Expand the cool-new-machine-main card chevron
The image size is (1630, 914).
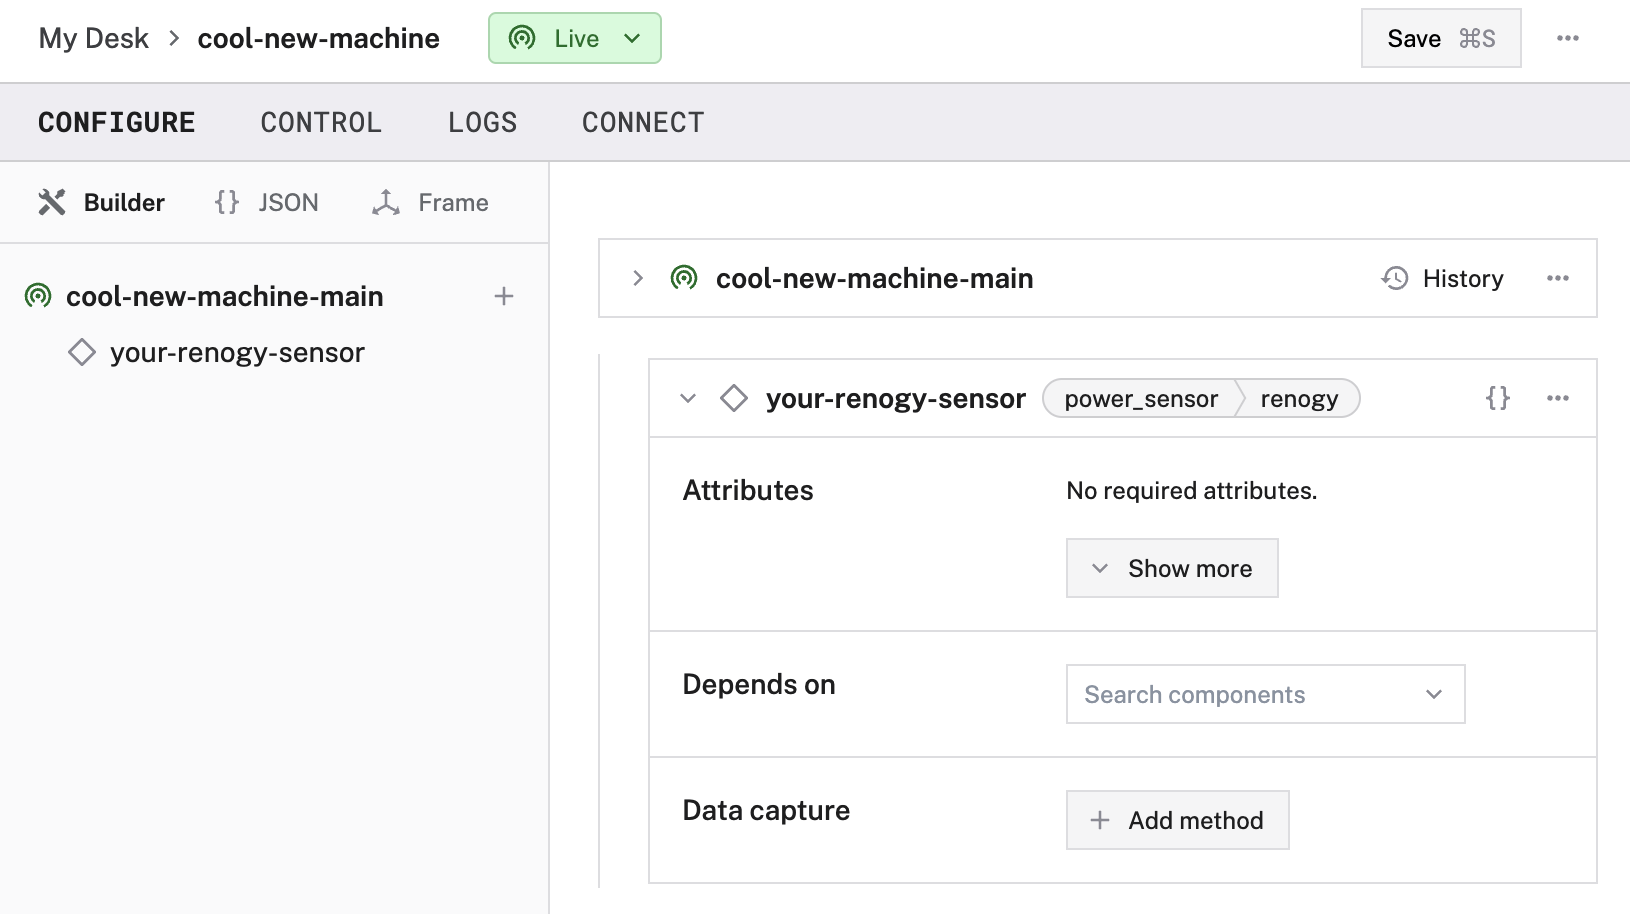click(x=637, y=278)
